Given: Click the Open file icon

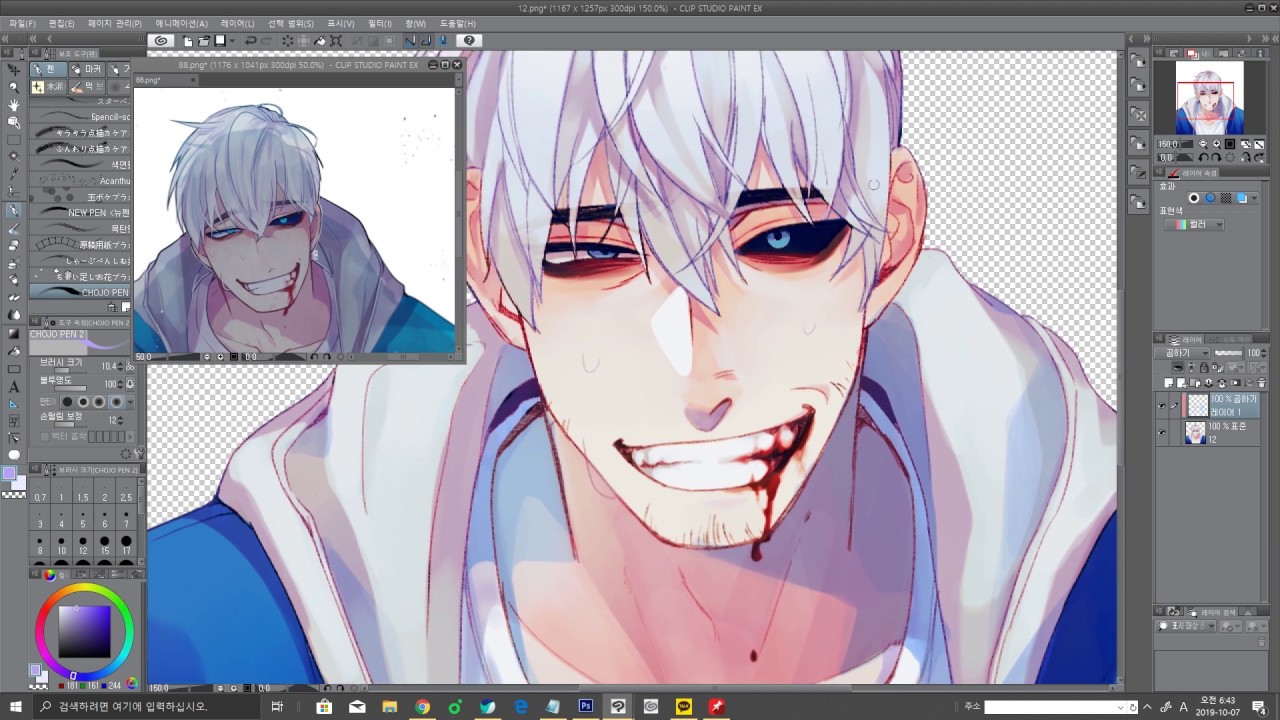Looking at the screenshot, I should (x=204, y=41).
